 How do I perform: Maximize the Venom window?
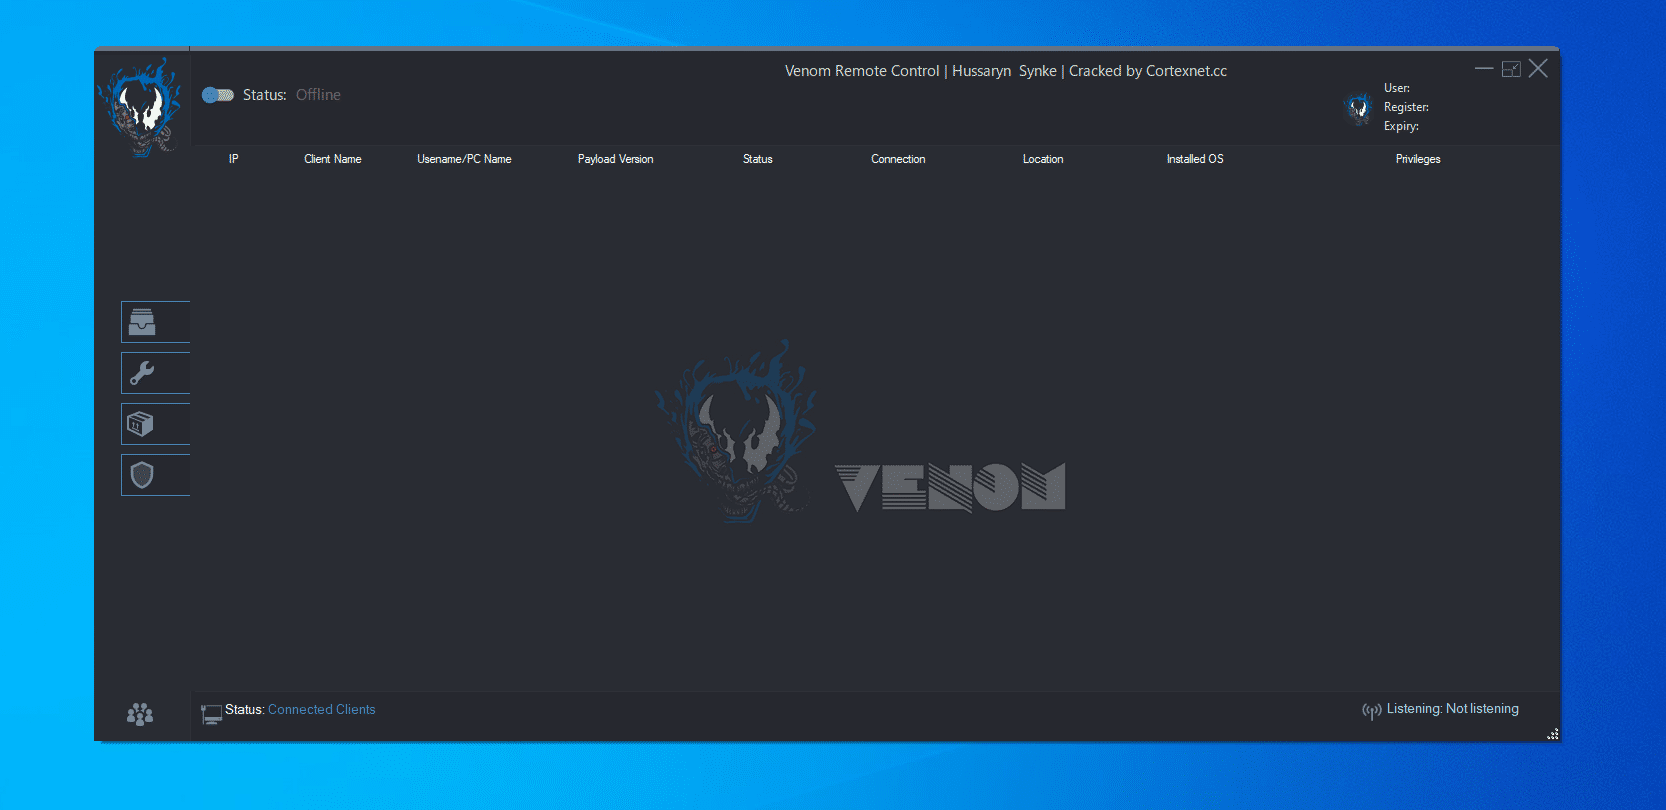click(x=1511, y=68)
